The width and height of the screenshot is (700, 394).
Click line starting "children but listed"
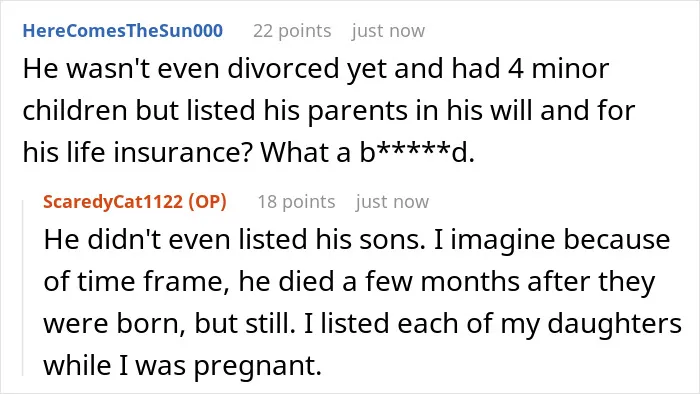pos(329,111)
